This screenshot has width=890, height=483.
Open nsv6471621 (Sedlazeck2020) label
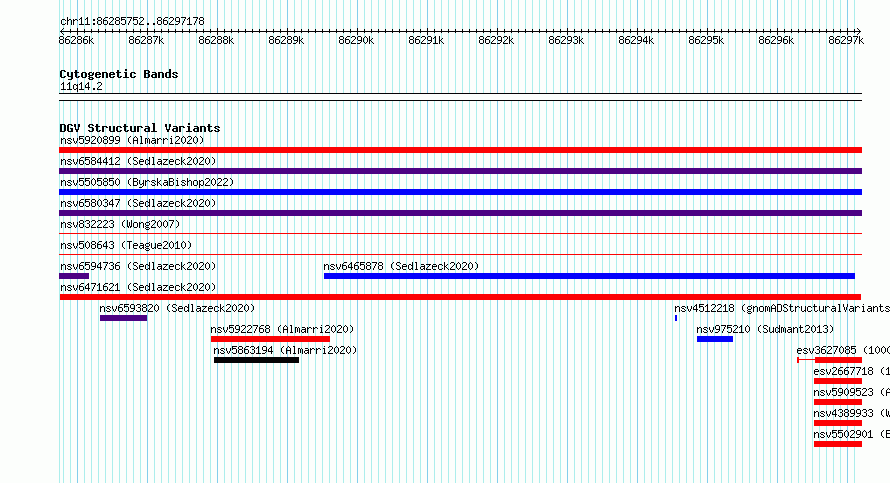(x=138, y=287)
